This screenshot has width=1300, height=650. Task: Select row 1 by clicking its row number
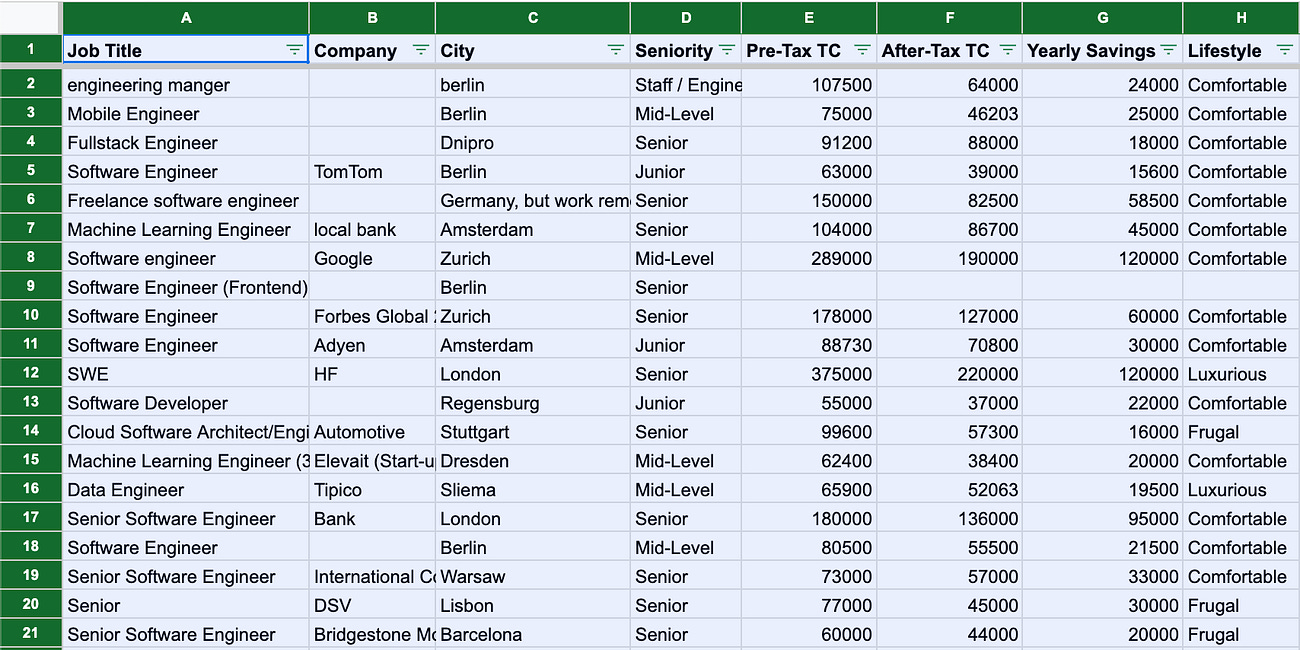(31, 50)
